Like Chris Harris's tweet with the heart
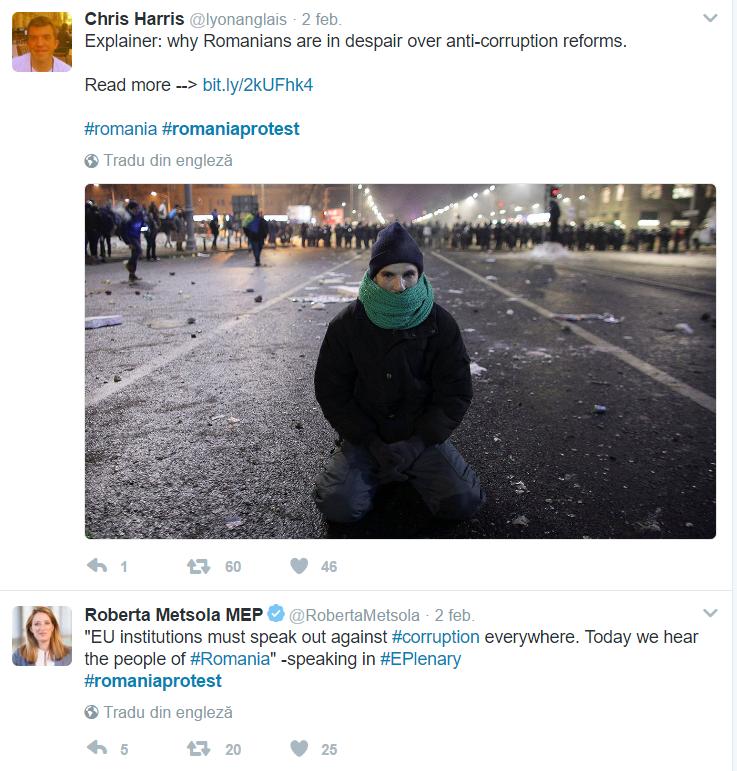The height and width of the screenshot is (771, 737). pos(299,566)
